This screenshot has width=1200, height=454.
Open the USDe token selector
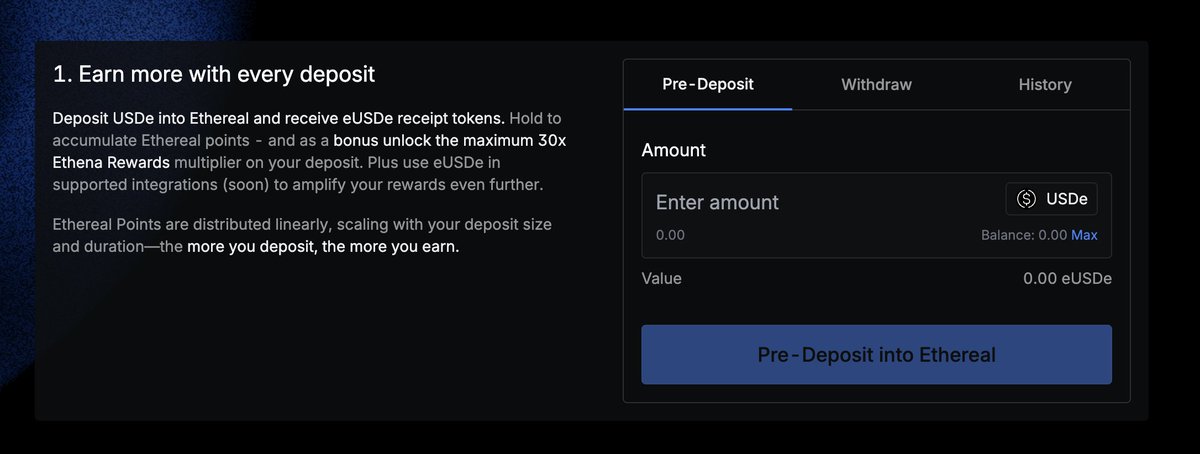[x=1051, y=200]
